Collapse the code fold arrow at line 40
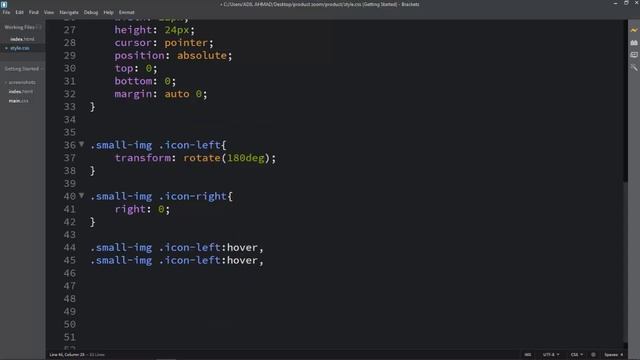This screenshot has width=640, height=360. click(x=81, y=196)
